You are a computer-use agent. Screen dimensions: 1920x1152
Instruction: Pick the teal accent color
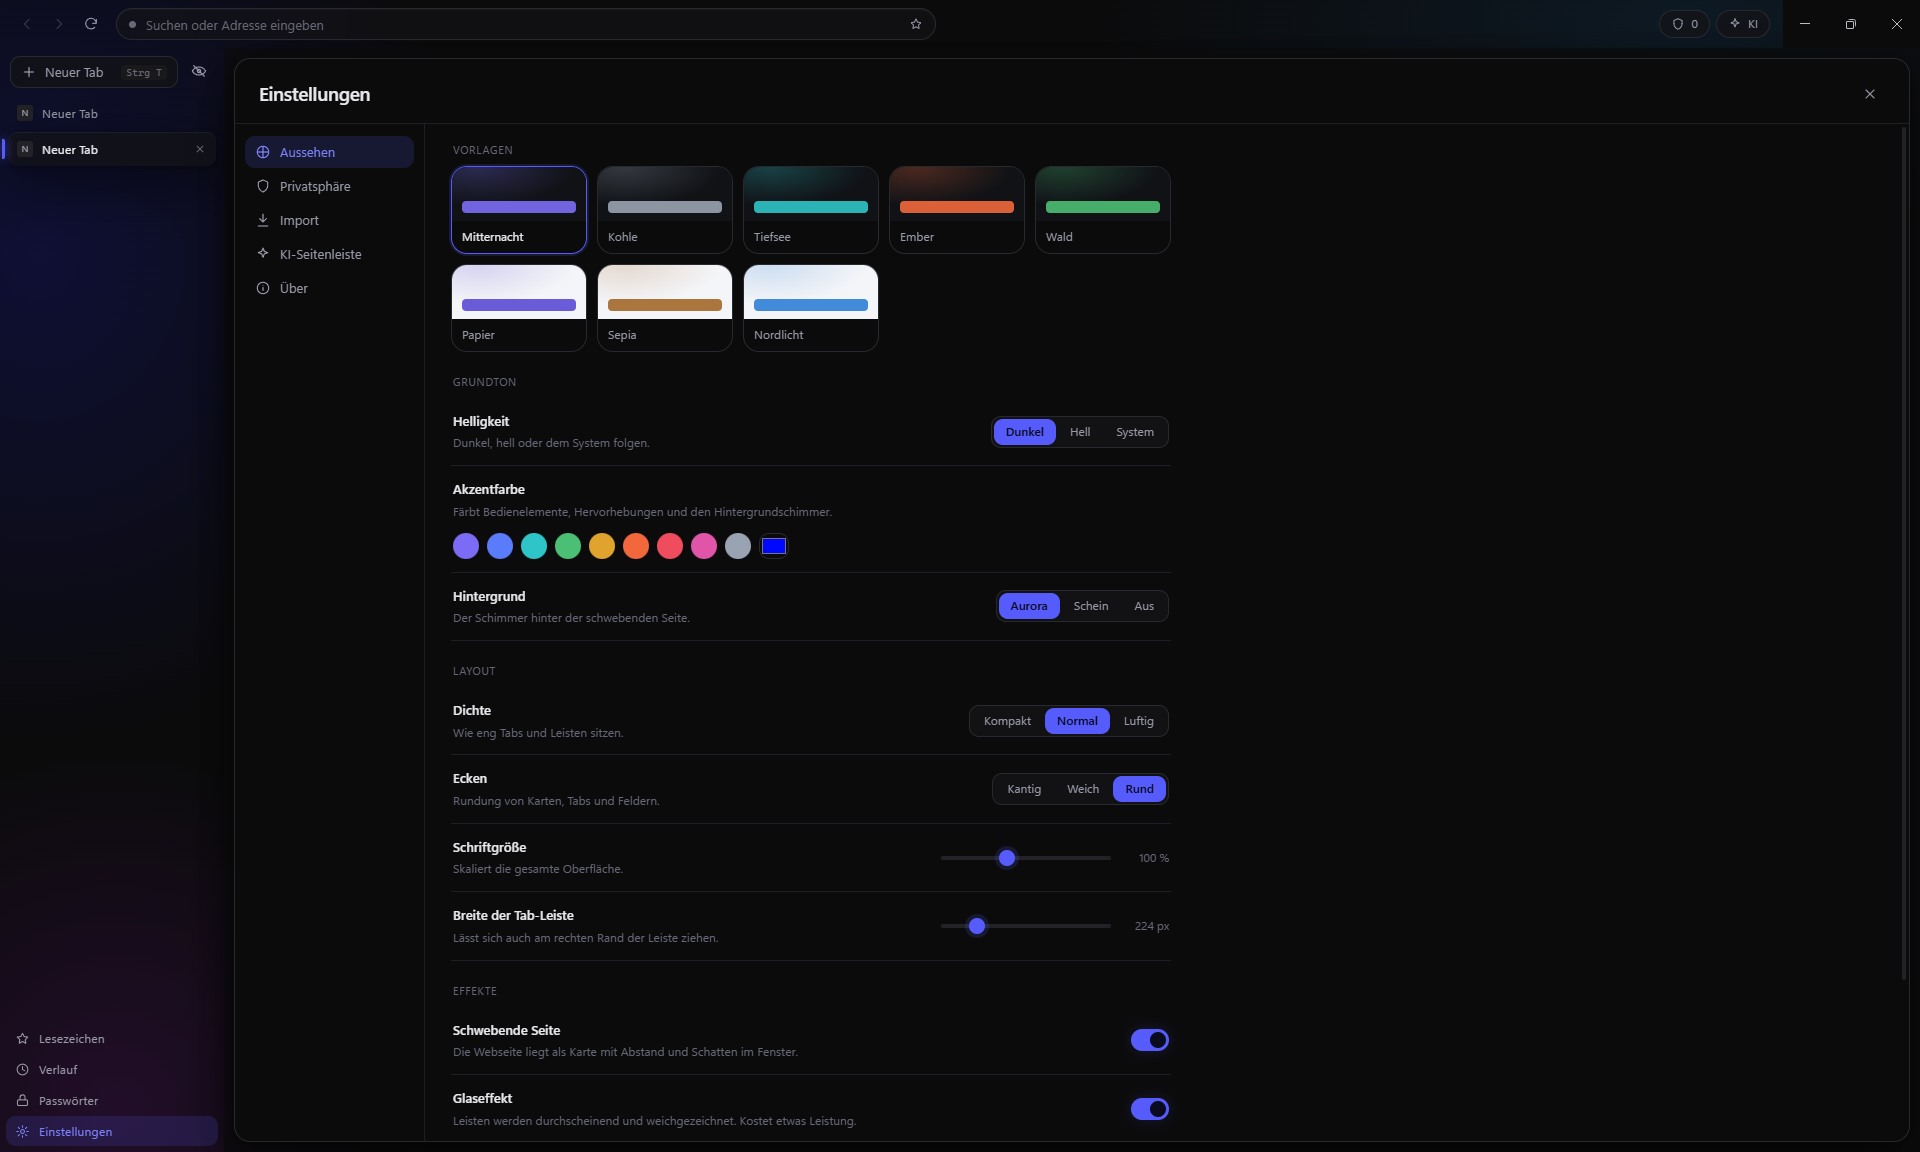click(x=534, y=546)
